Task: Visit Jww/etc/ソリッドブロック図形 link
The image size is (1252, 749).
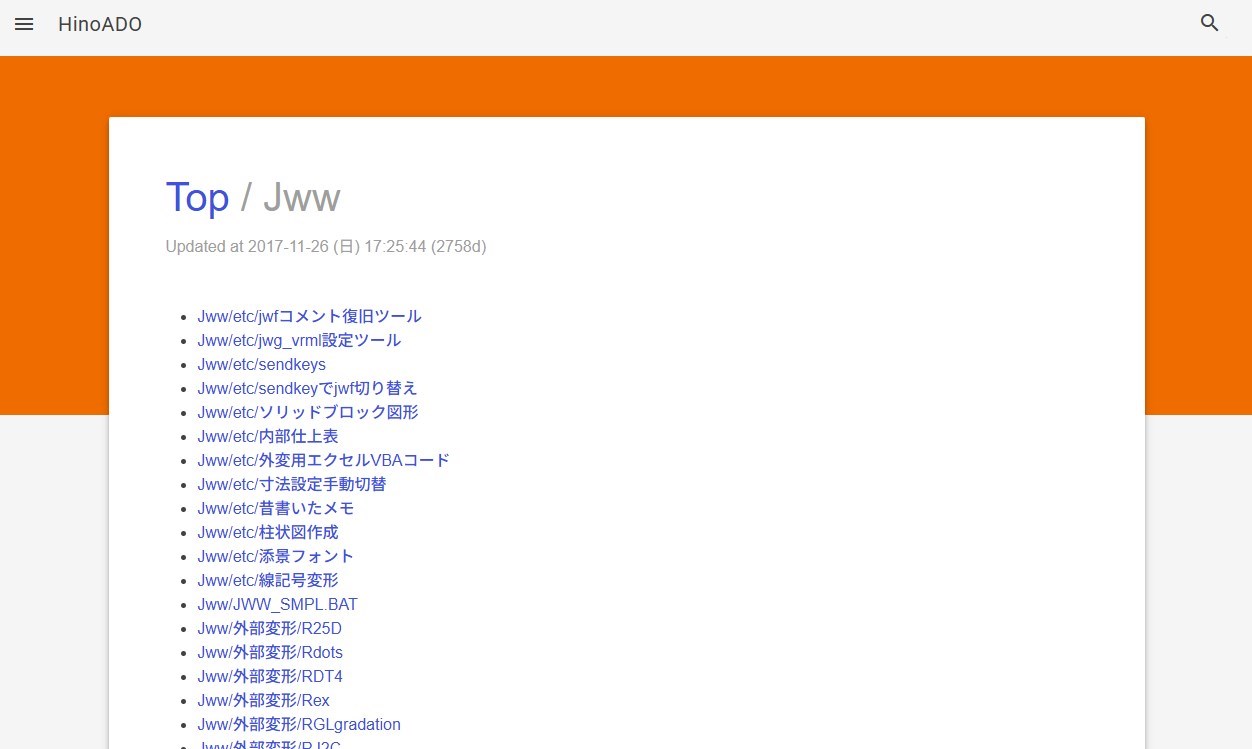Action: pyautogui.click(x=308, y=412)
